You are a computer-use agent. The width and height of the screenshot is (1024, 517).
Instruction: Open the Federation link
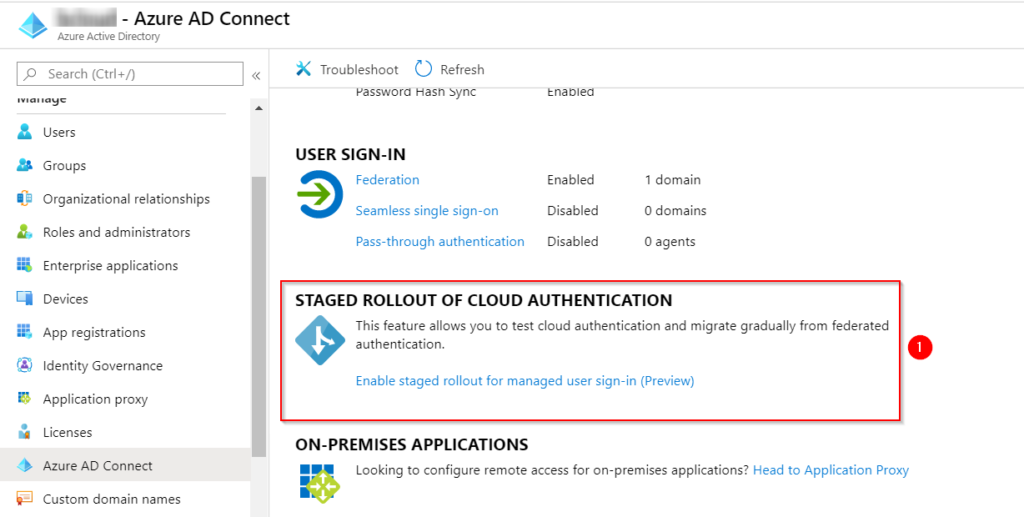(x=387, y=180)
